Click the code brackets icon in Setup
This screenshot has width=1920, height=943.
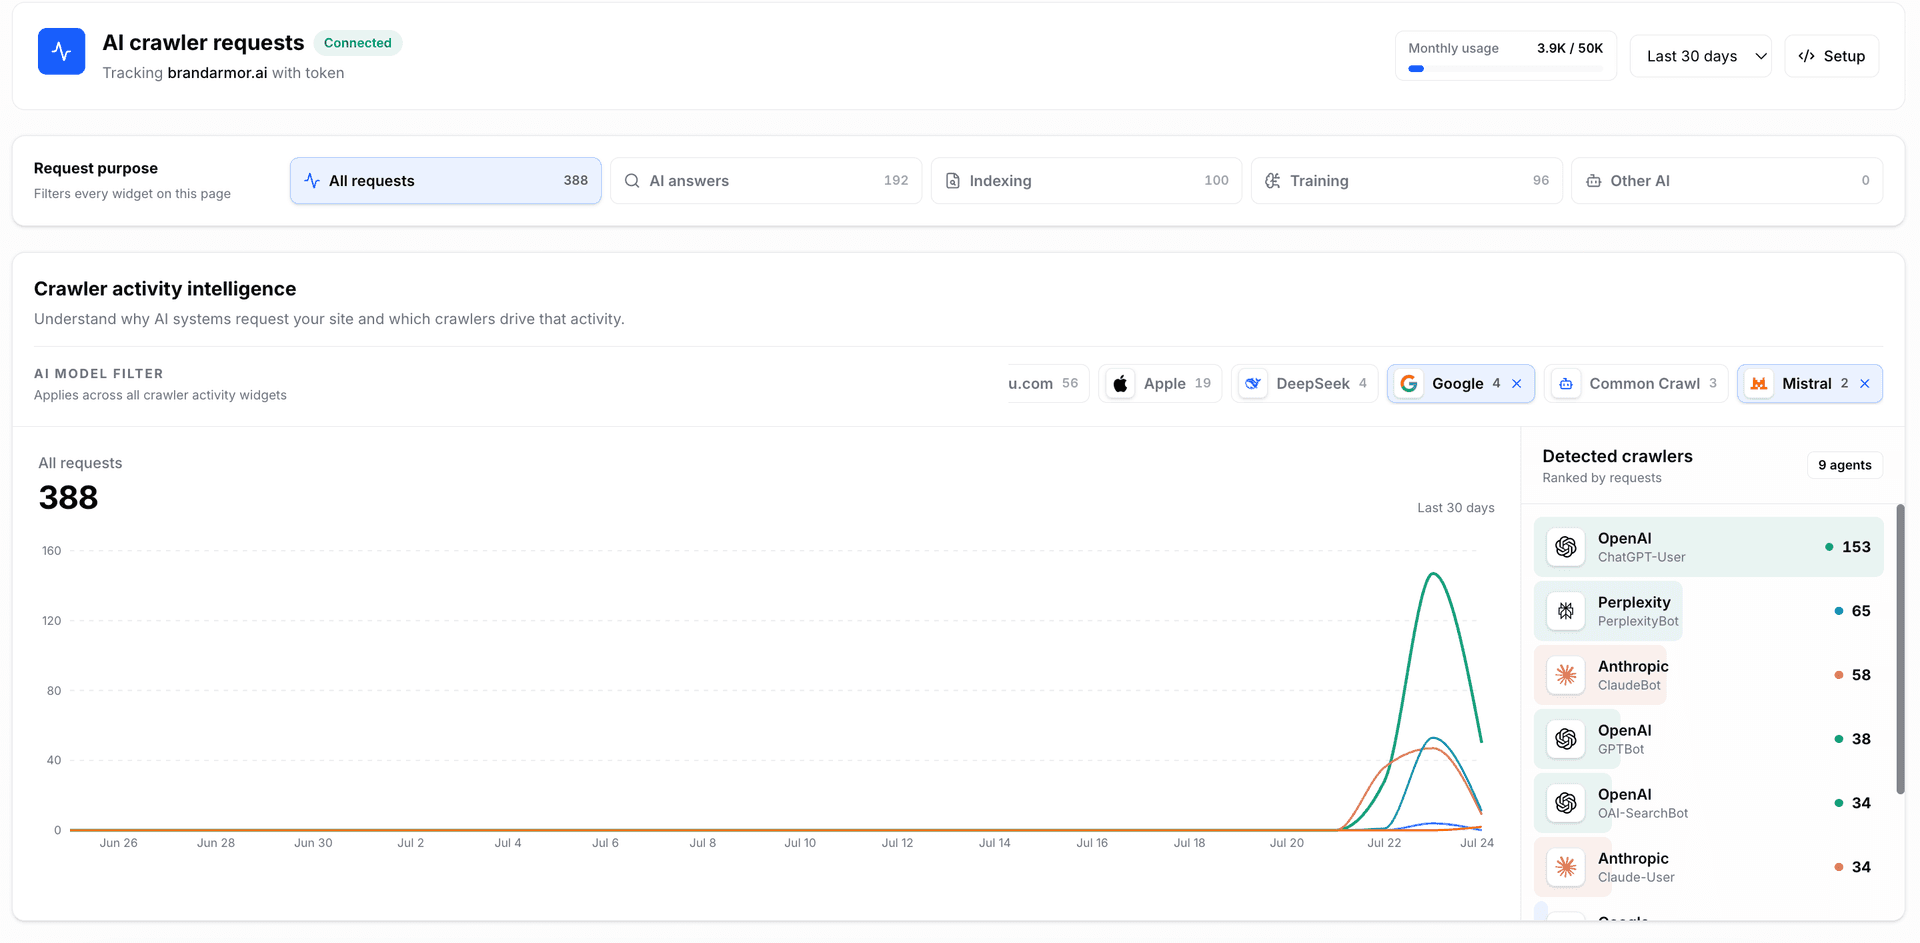(1806, 56)
